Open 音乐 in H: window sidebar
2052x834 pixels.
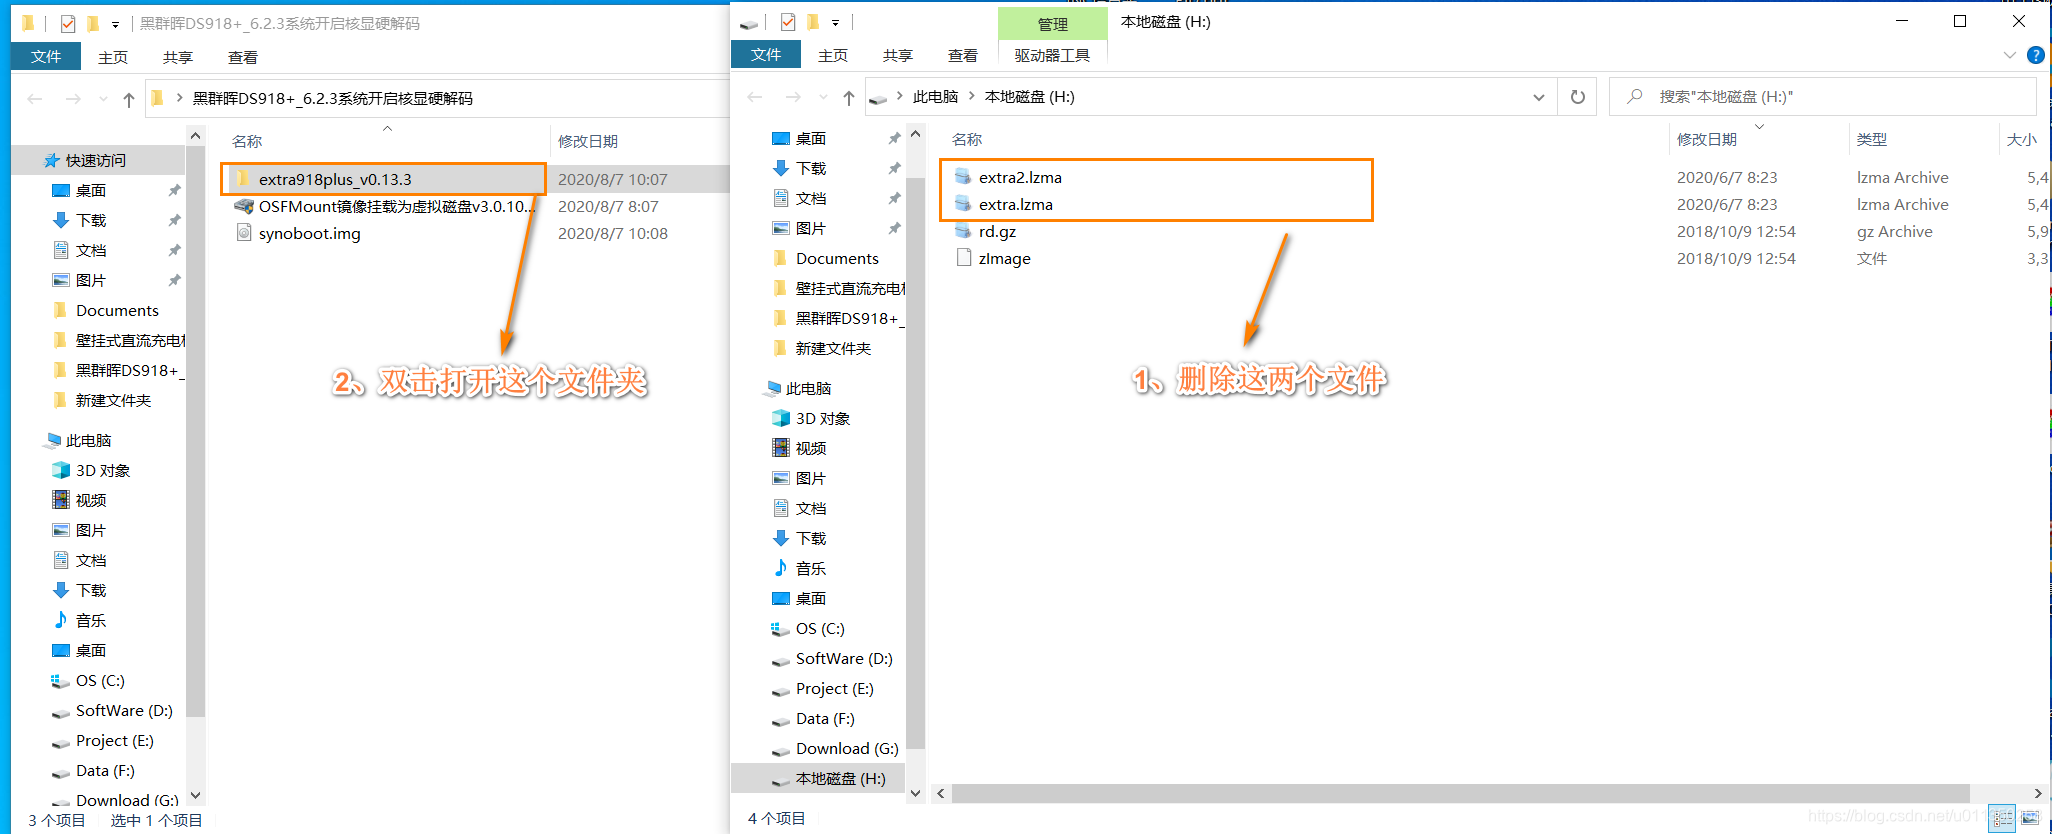click(x=810, y=568)
